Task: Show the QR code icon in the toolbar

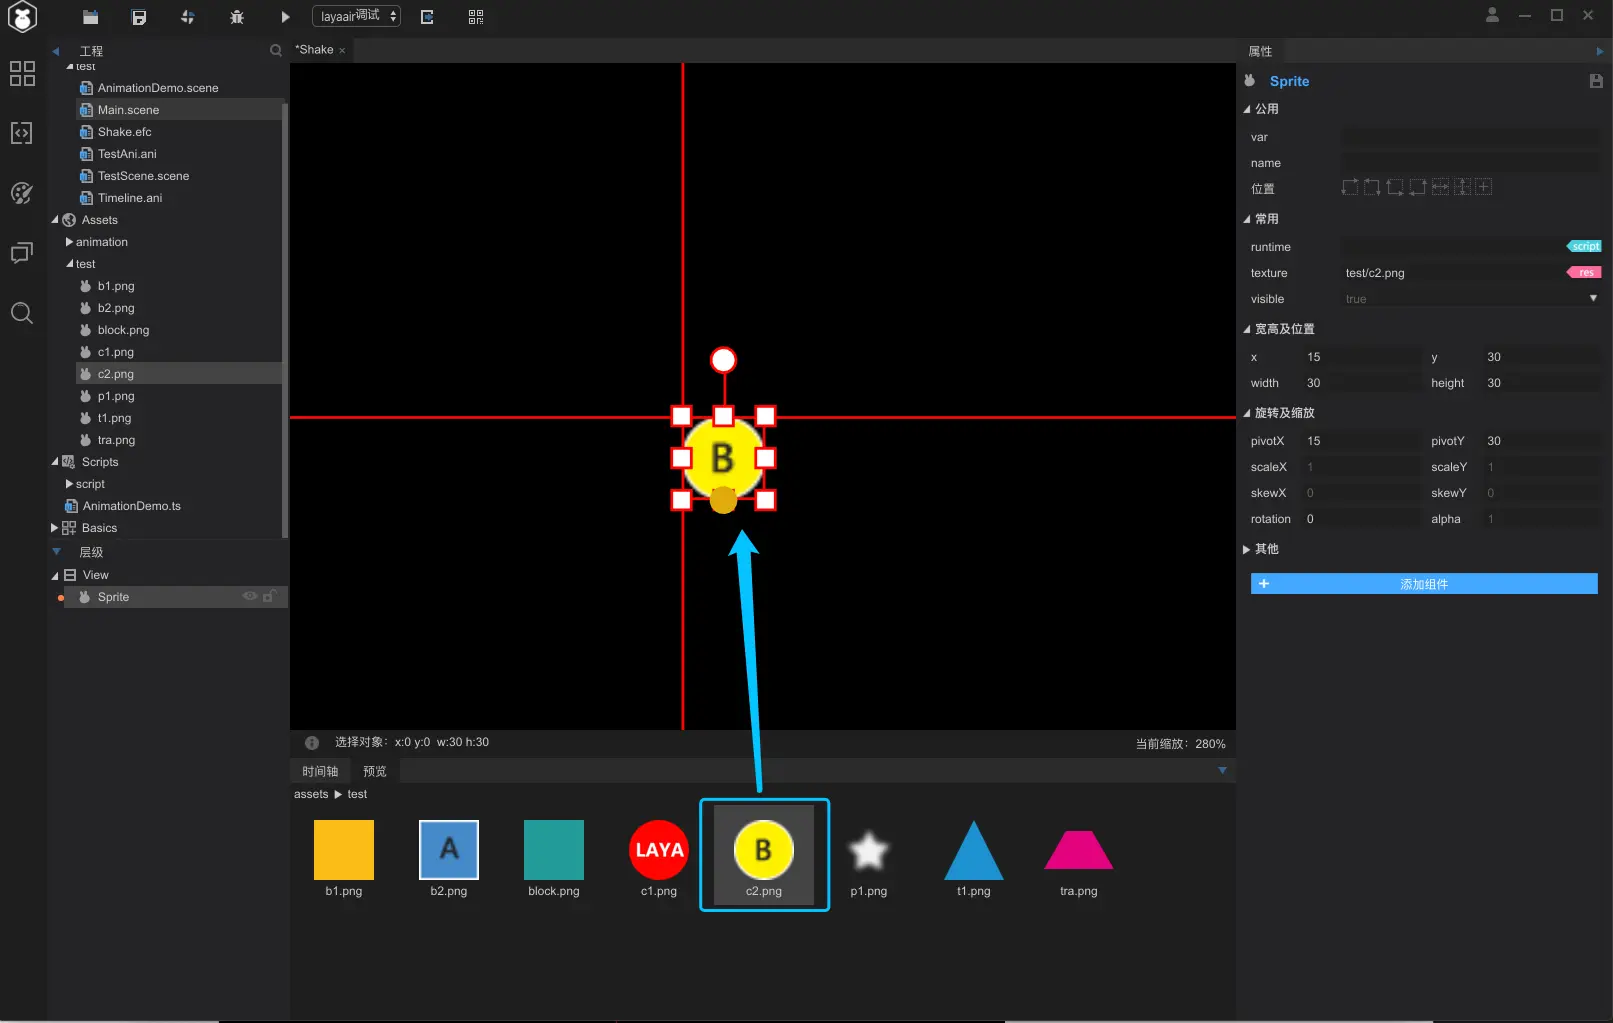Action: [476, 16]
